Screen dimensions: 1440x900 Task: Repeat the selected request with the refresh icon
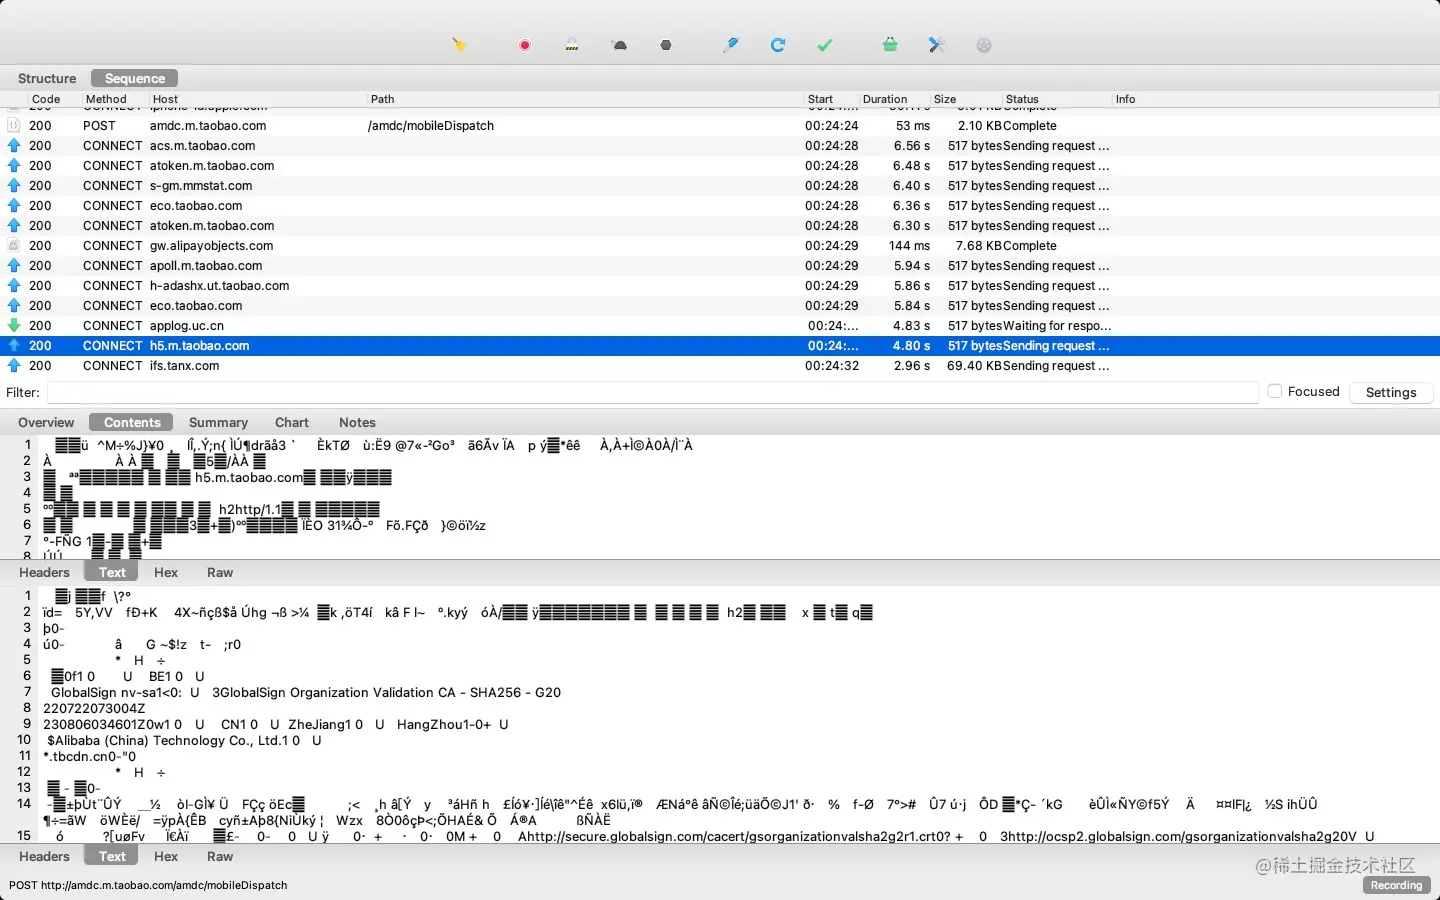[778, 45]
